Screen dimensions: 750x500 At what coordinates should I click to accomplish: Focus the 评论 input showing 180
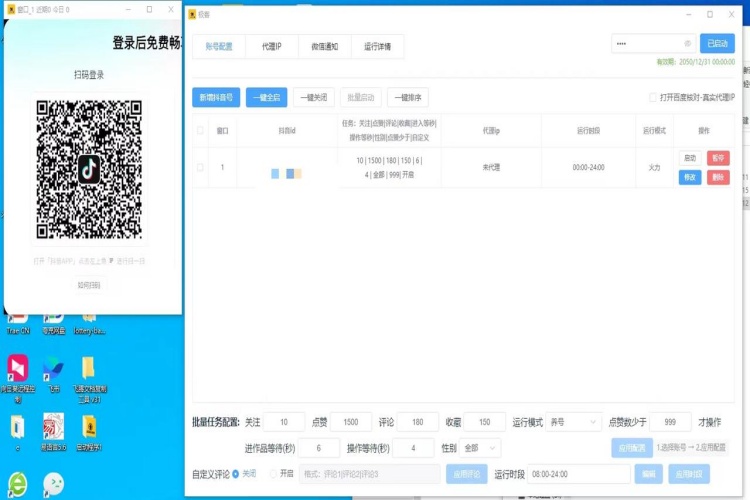(418, 422)
